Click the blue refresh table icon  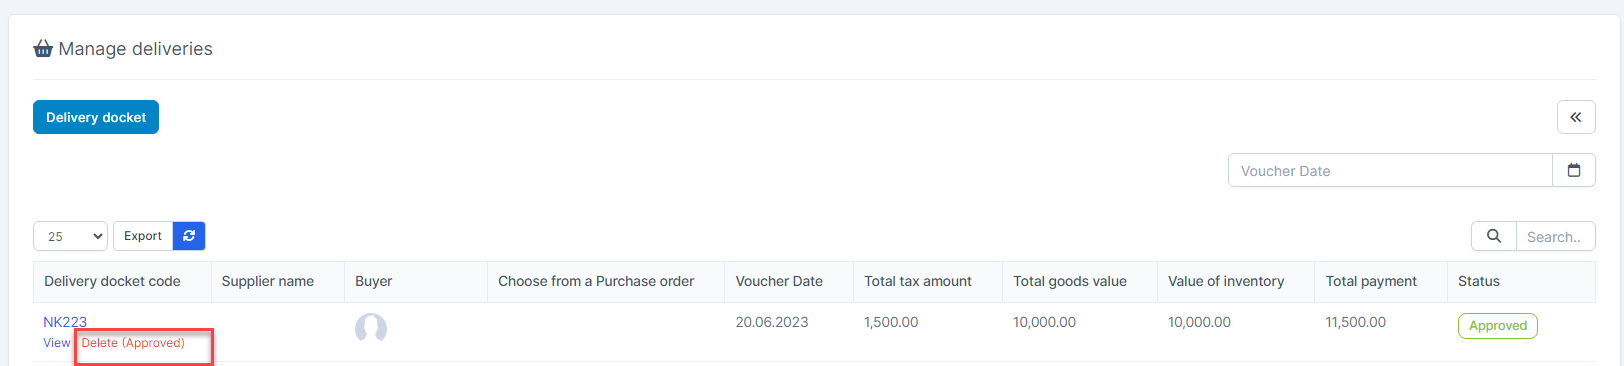pyautogui.click(x=189, y=236)
